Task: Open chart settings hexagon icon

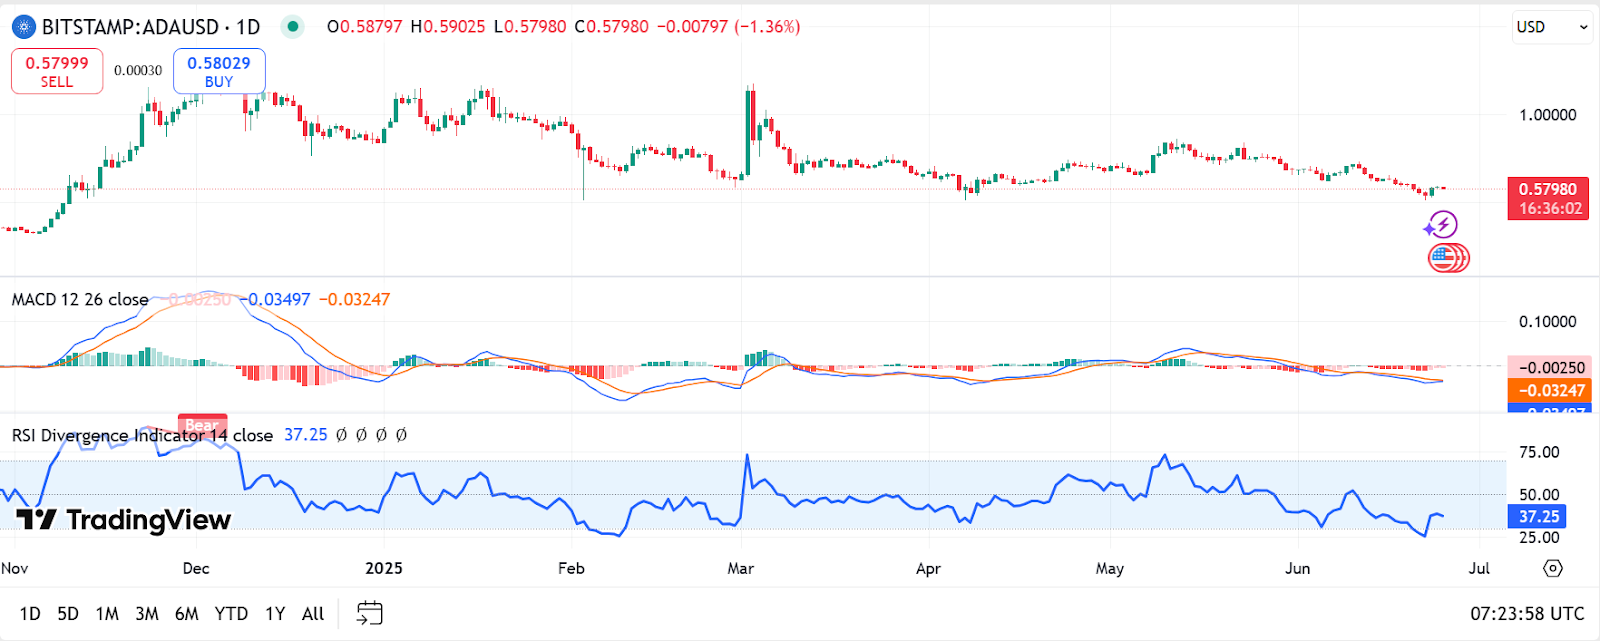Action: pyautogui.click(x=1552, y=568)
